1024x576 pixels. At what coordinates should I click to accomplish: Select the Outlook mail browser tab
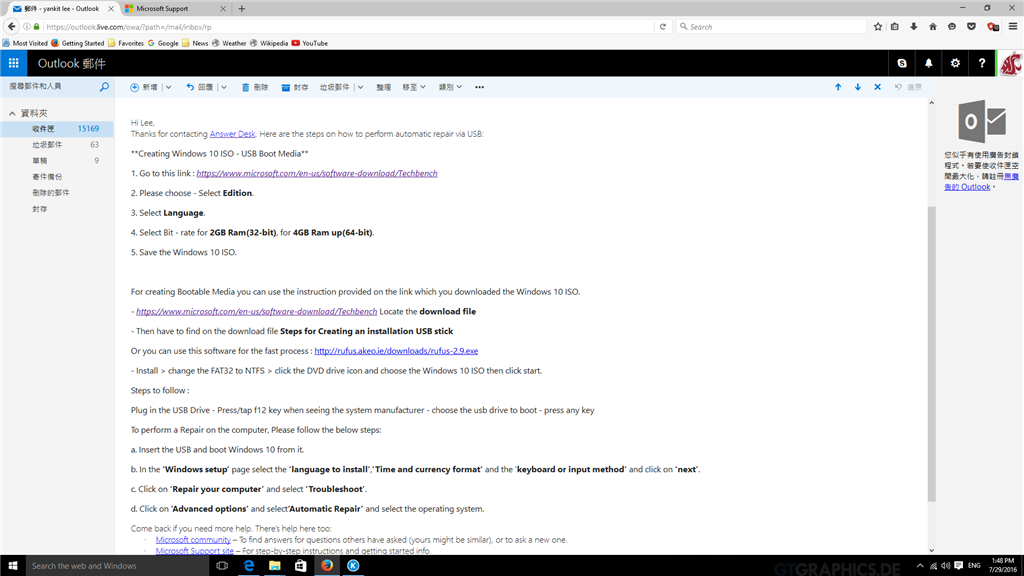pyautogui.click(x=62, y=8)
